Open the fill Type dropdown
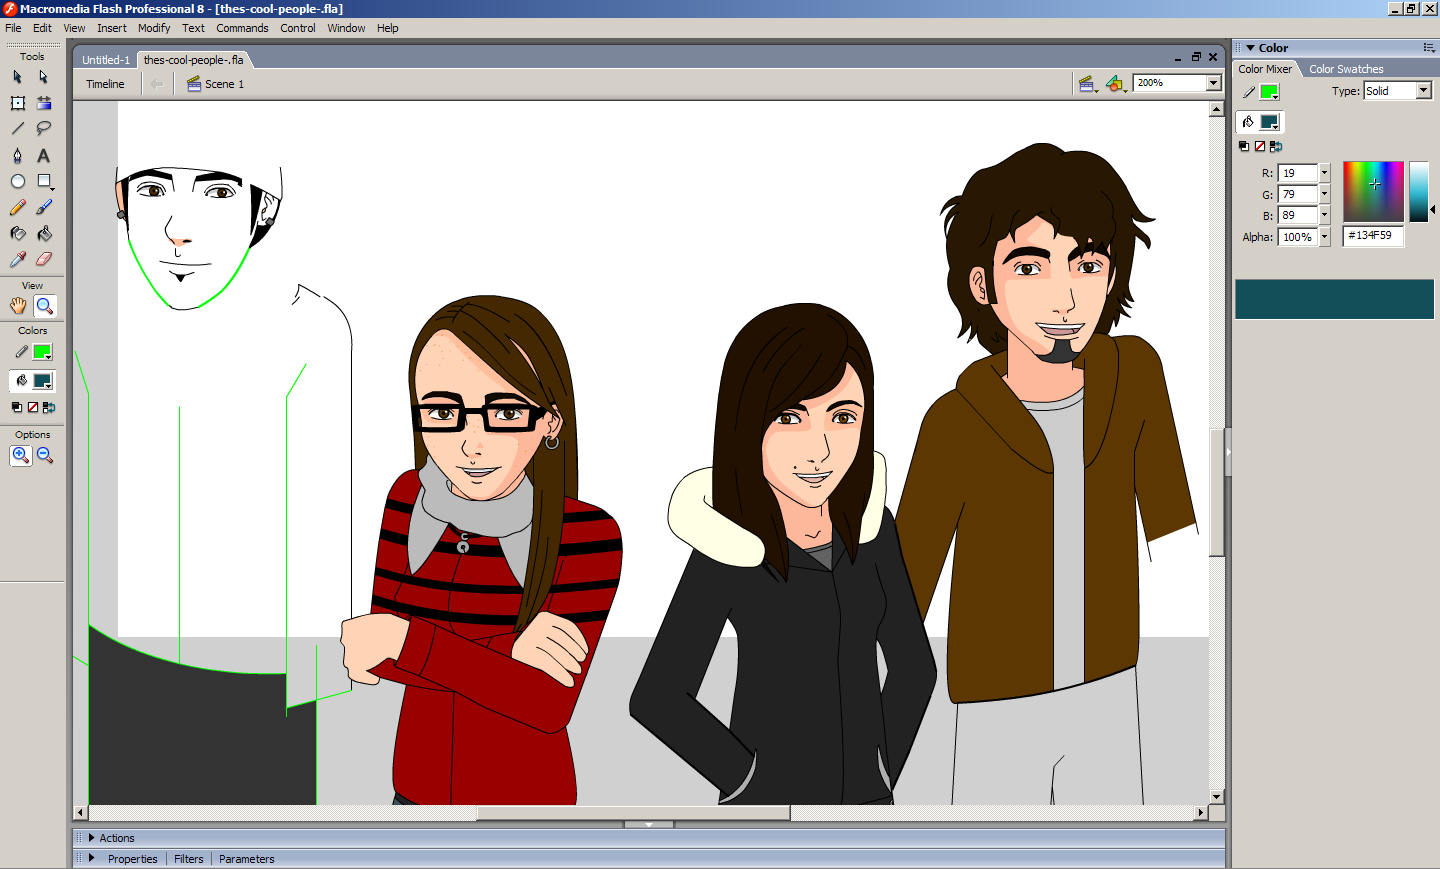1440x869 pixels. click(x=1423, y=91)
